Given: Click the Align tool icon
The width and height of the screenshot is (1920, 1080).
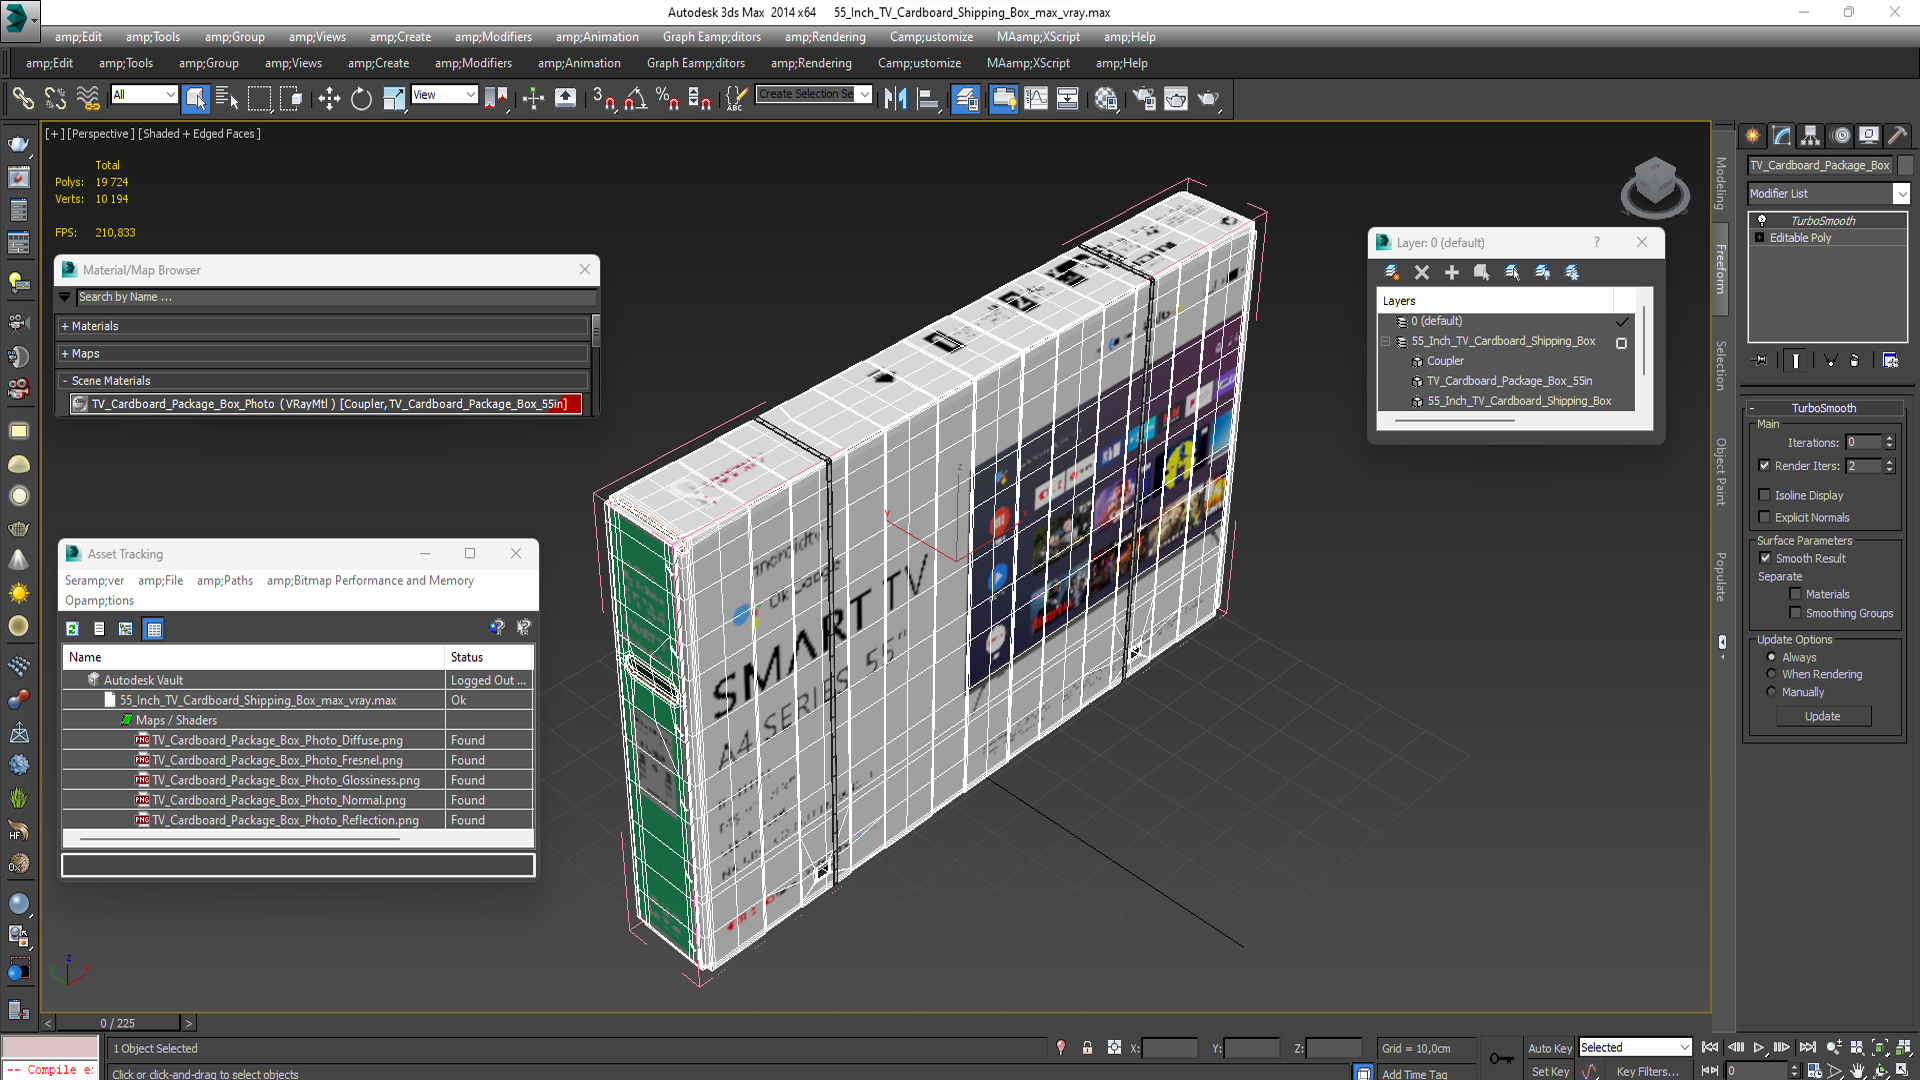Looking at the screenshot, I should coord(928,98).
